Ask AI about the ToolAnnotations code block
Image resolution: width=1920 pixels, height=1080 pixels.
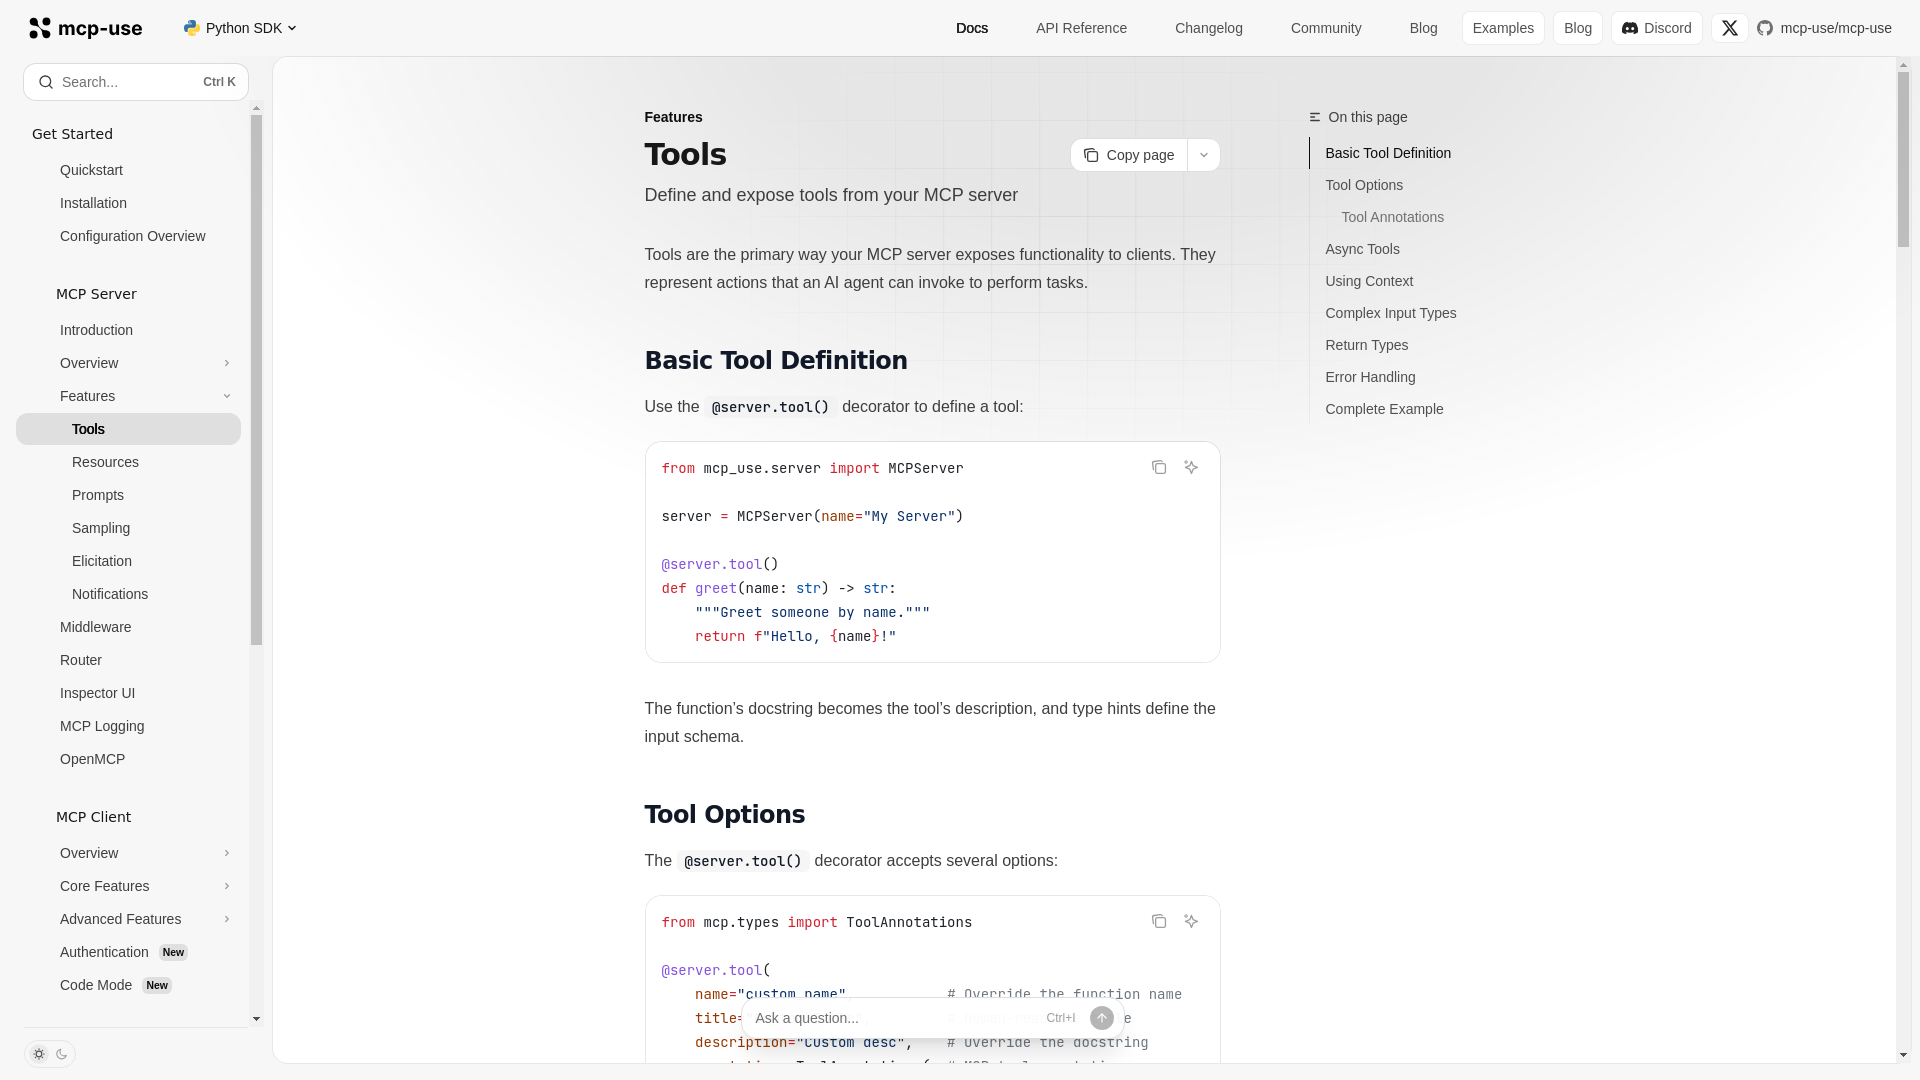tap(1190, 921)
